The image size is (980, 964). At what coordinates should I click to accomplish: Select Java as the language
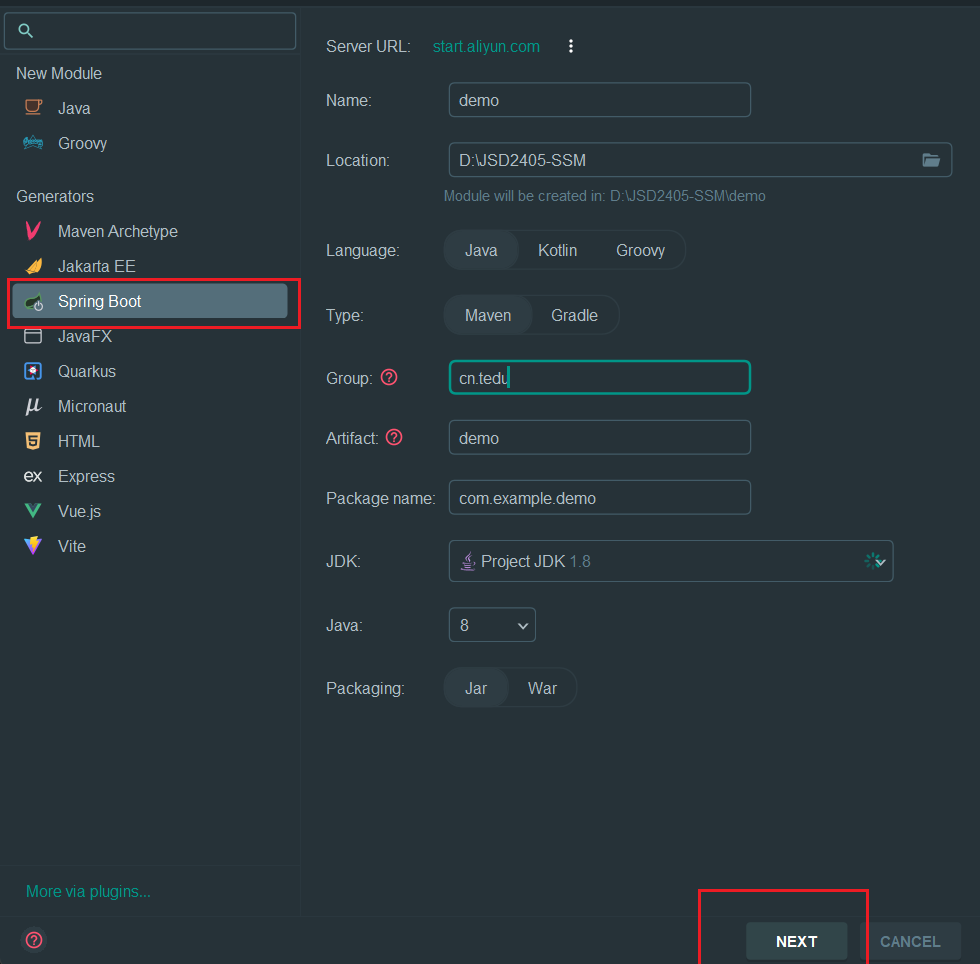(481, 250)
